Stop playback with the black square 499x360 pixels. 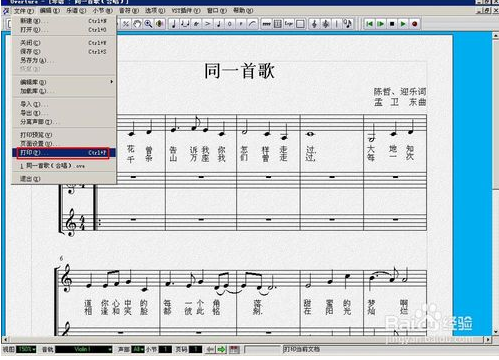pos(392,24)
